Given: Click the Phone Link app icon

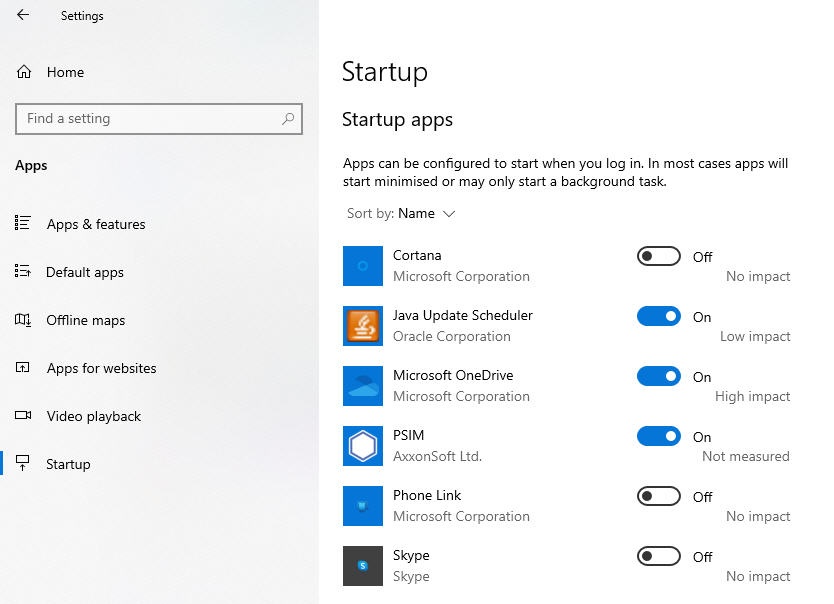Looking at the screenshot, I should pyautogui.click(x=363, y=506).
